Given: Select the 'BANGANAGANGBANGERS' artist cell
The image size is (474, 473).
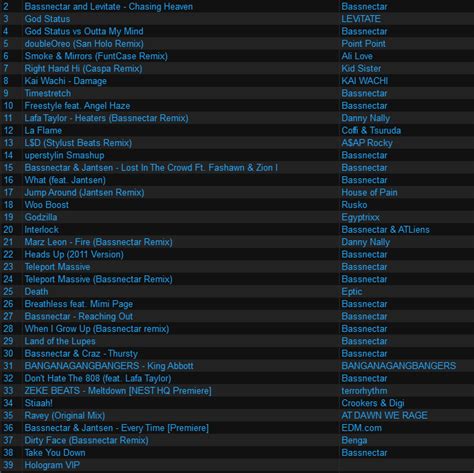Looking at the screenshot, I should tap(398, 366).
